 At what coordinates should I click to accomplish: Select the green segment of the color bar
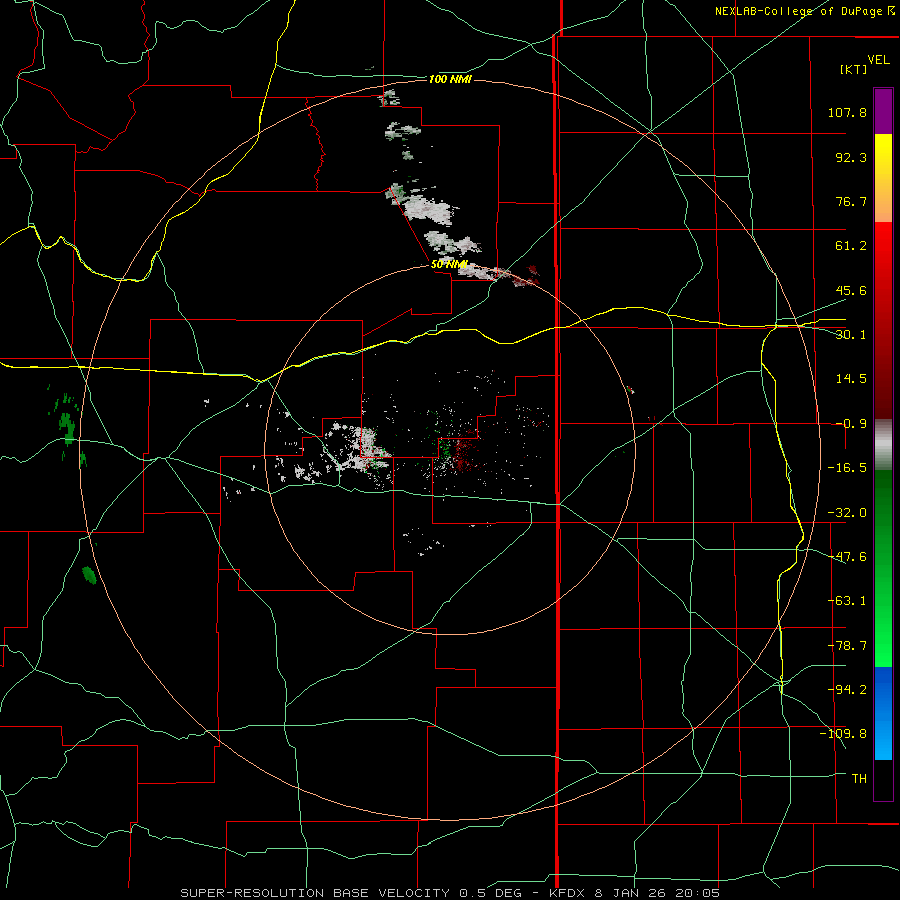[x=883, y=568]
